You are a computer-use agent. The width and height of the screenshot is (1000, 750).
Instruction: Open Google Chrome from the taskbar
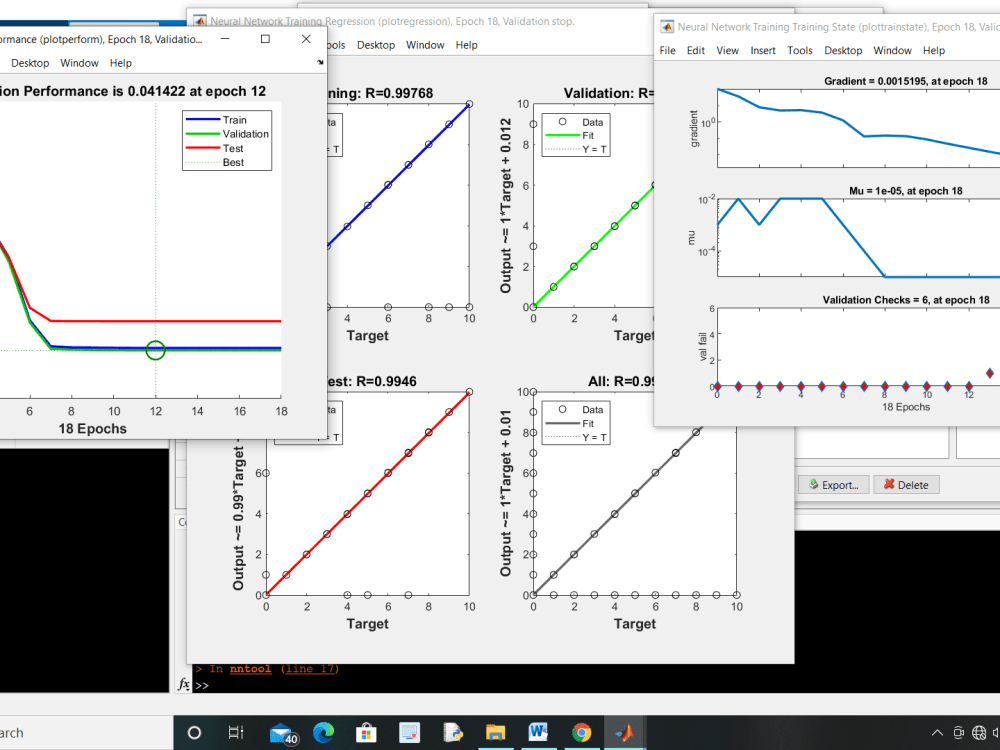click(581, 732)
